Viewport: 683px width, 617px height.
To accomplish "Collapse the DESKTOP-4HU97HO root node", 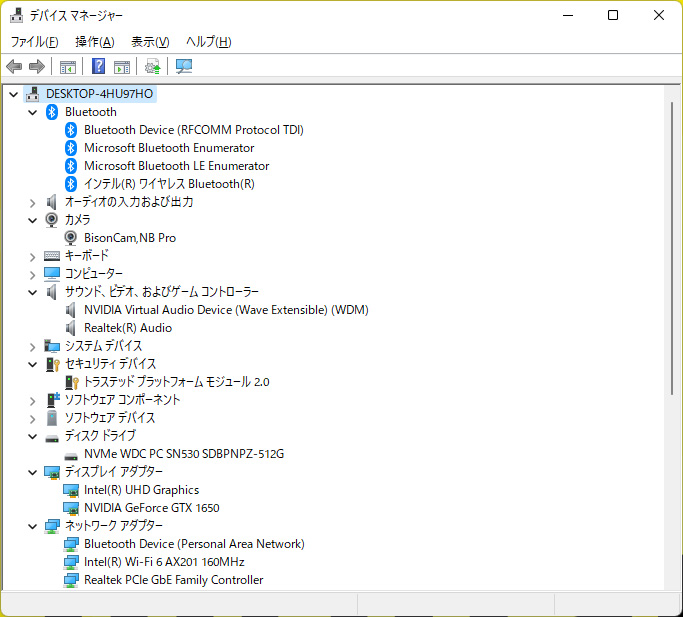I will (x=14, y=94).
